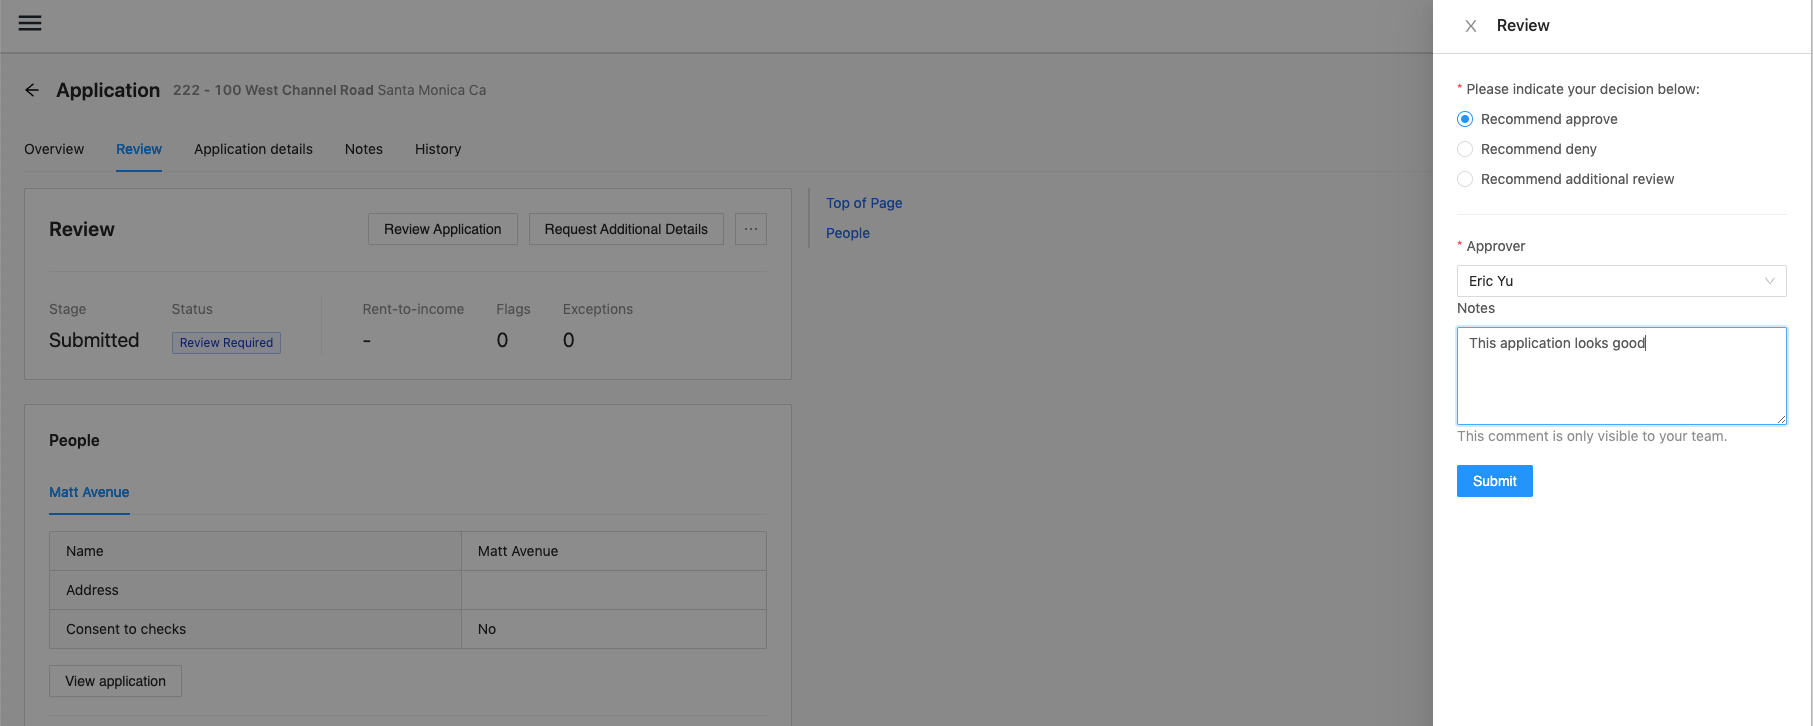
Task: Select Recommend deny radio button
Action: 1465,149
